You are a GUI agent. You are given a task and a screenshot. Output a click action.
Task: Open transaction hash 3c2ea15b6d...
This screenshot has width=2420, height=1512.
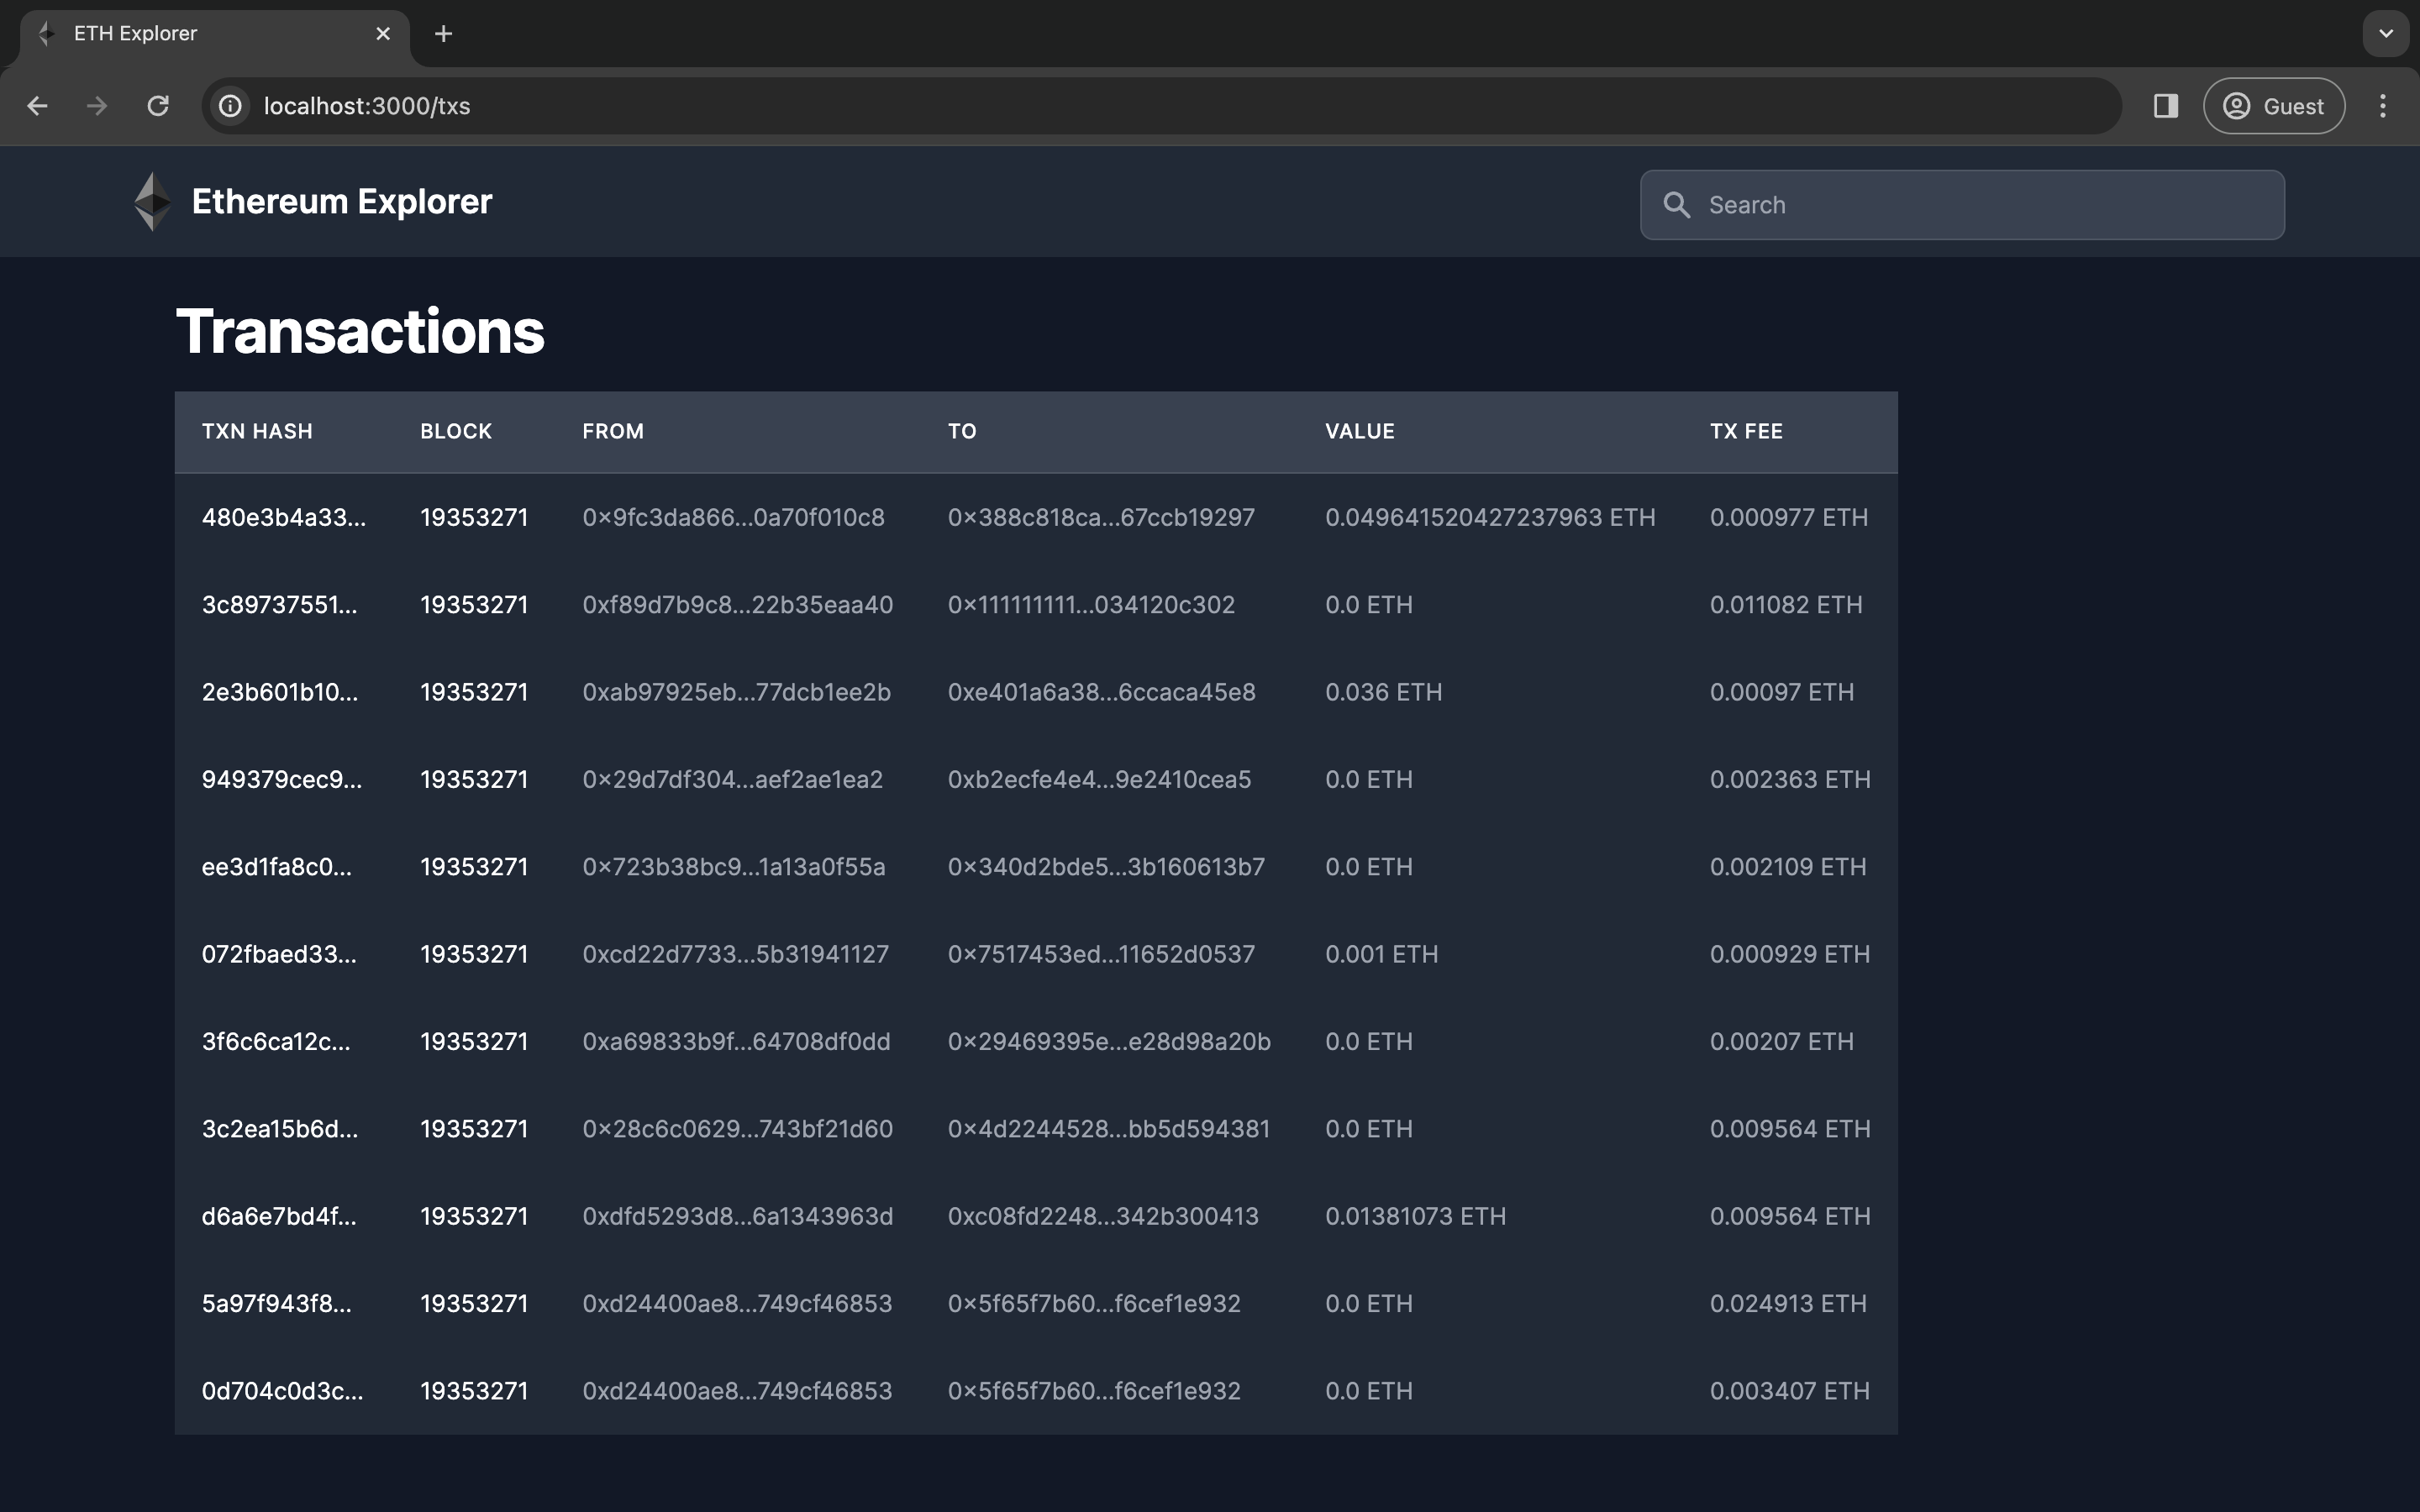click(x=280, y=1129)
